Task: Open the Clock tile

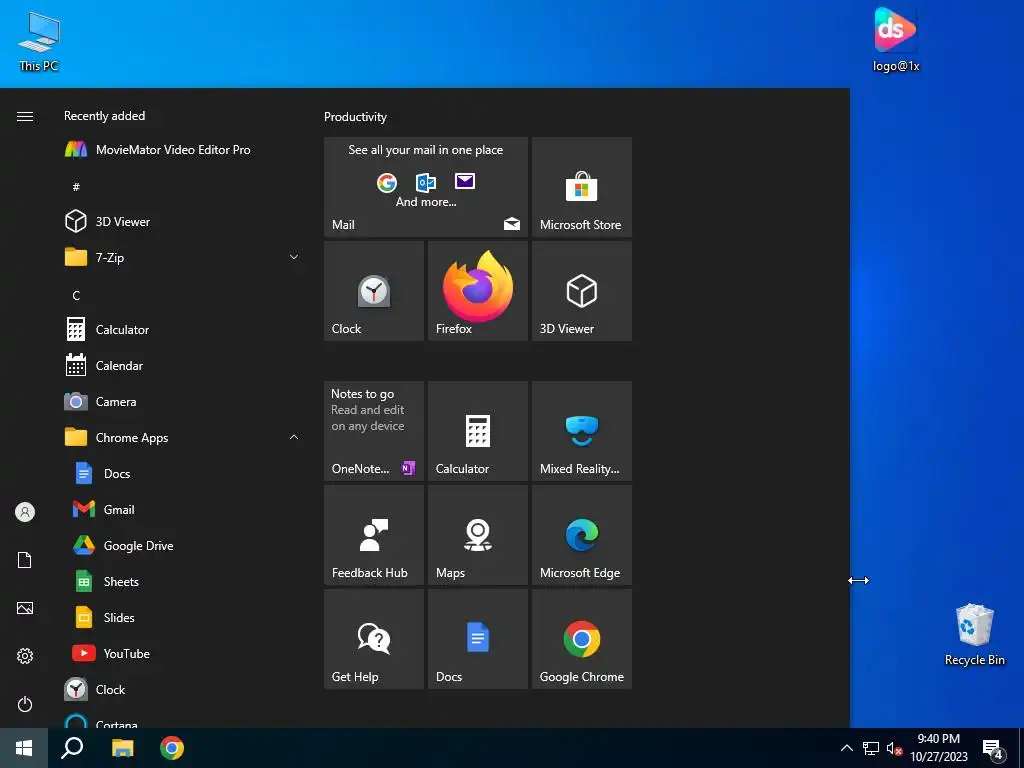Action: [374, 291]
